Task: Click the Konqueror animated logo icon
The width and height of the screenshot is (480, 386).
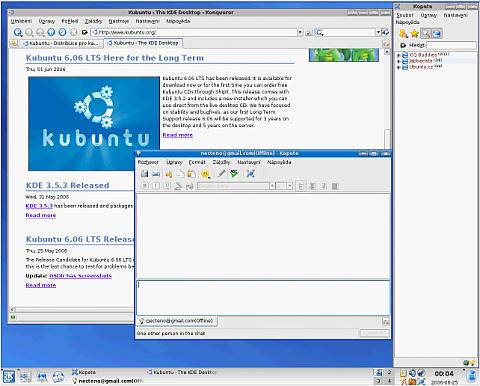Action: tap(386, 32)
